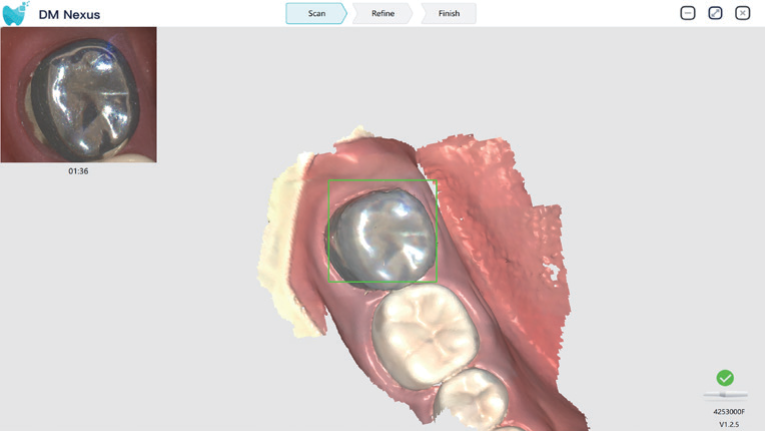Click the 01:36 scan timer
The height and width of the screenshot is (443, 773).
pos(78,171)
